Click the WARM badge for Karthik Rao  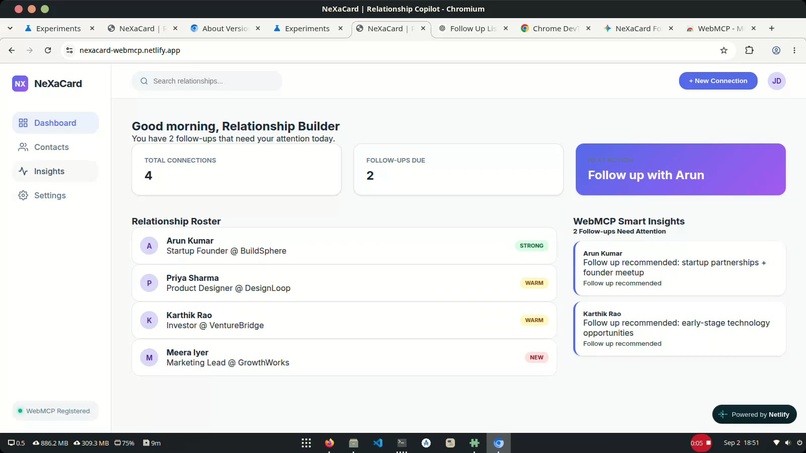coord(534,320)
